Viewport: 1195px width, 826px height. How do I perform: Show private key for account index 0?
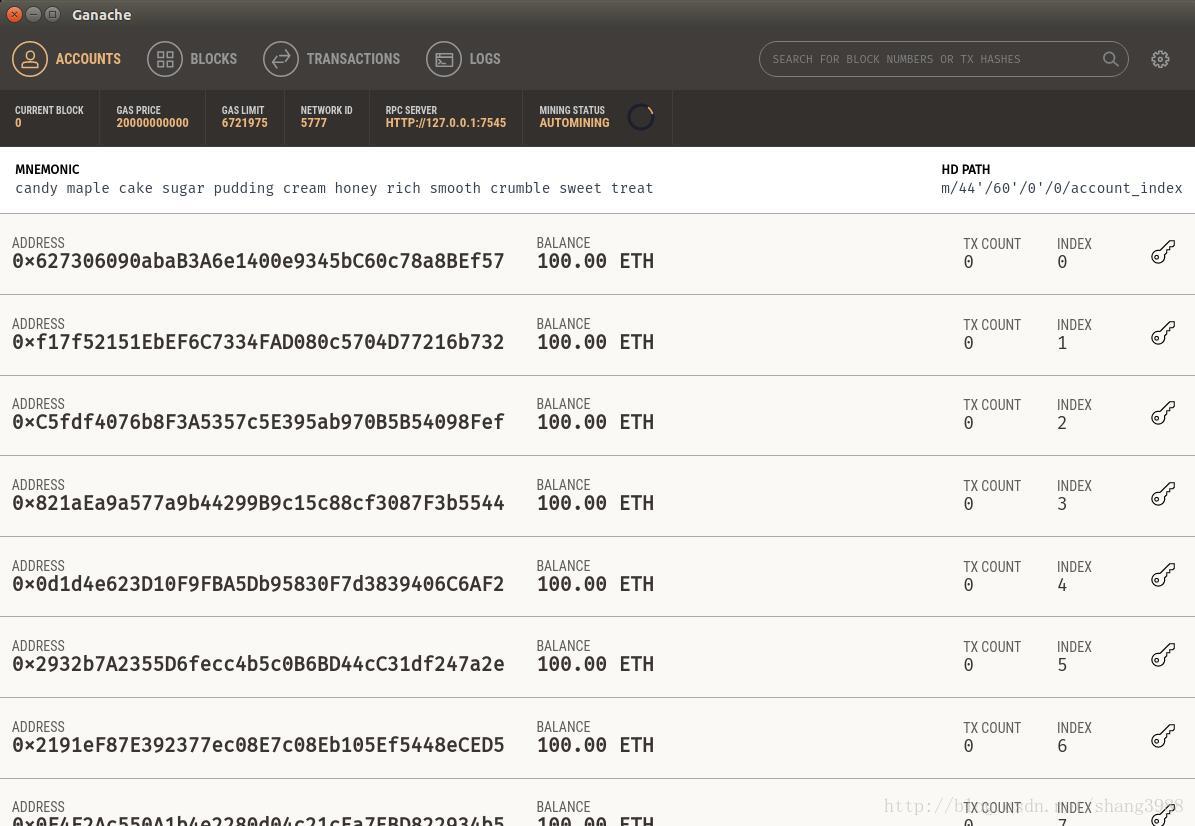(x=1162, y=252)
